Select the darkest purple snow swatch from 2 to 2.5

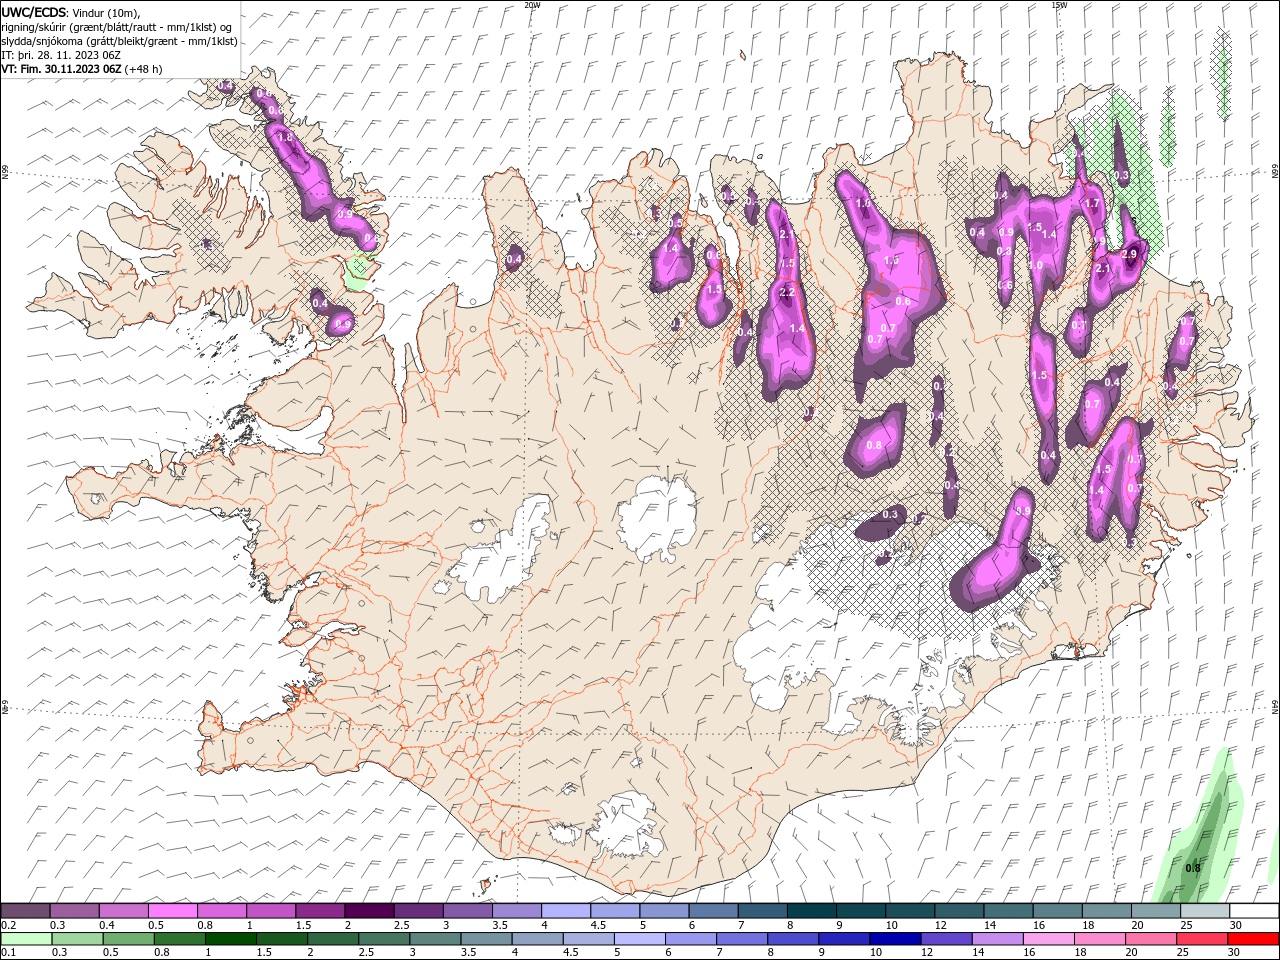point(369,911)
